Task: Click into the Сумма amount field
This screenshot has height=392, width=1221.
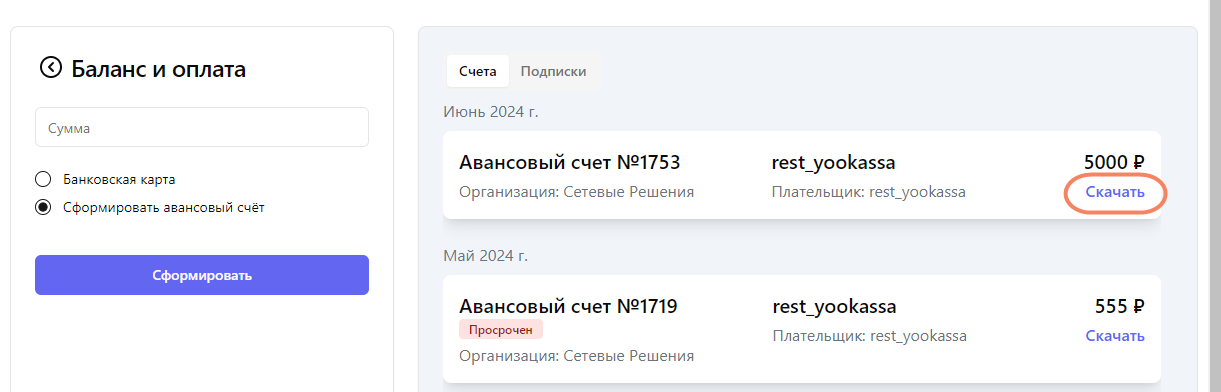Action: tap(202, 128)
